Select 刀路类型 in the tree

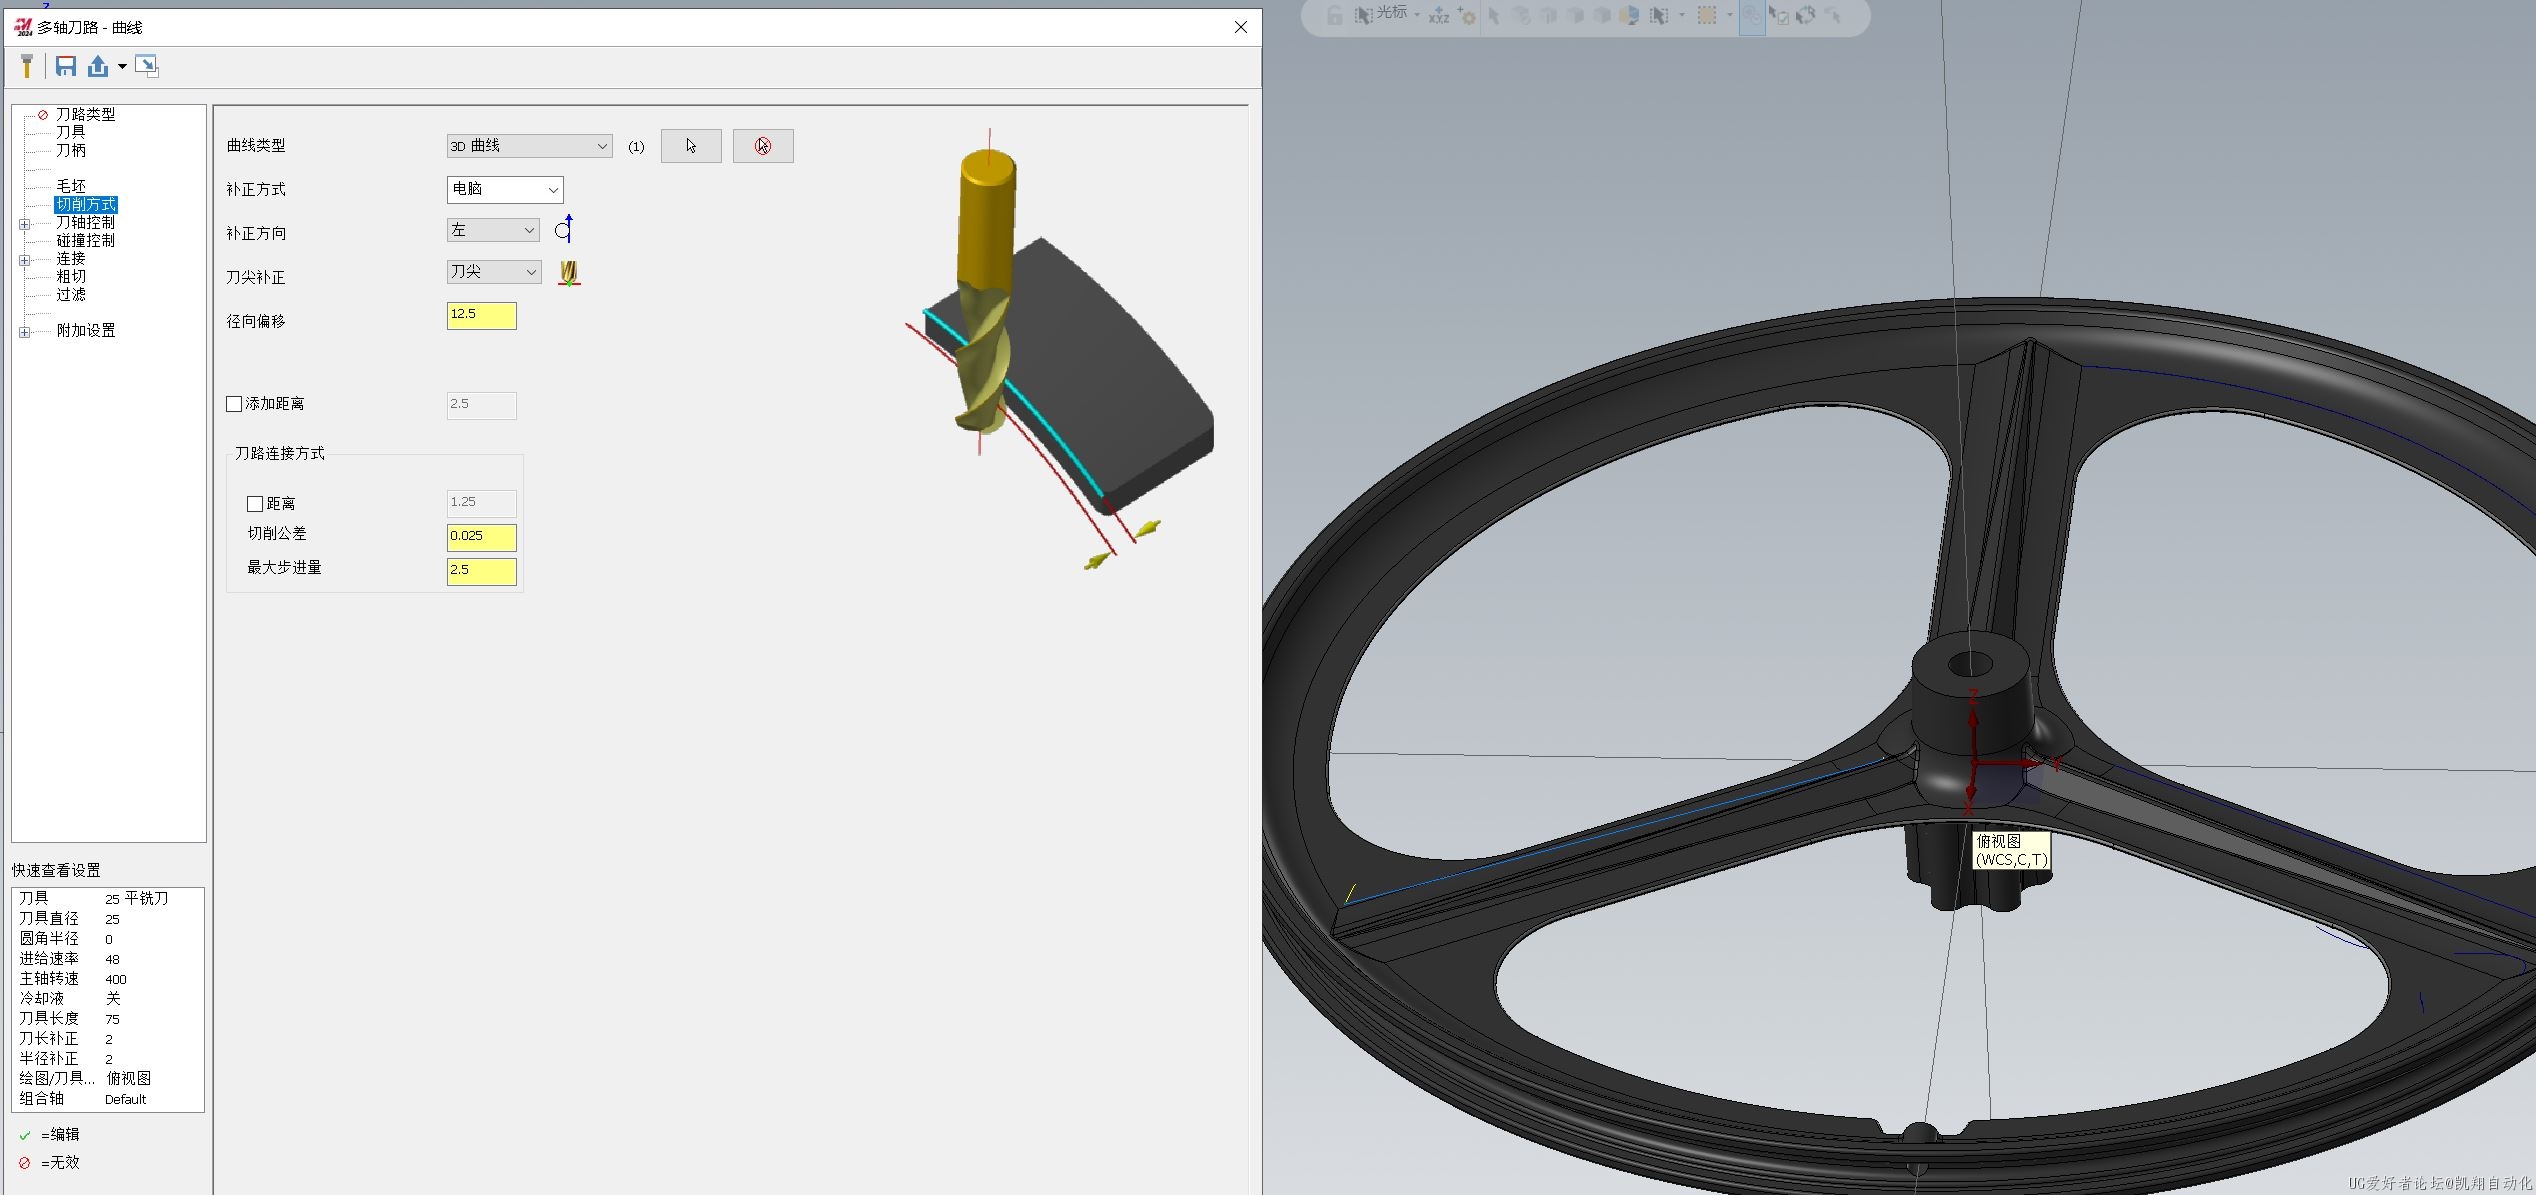tap(85, 114)
